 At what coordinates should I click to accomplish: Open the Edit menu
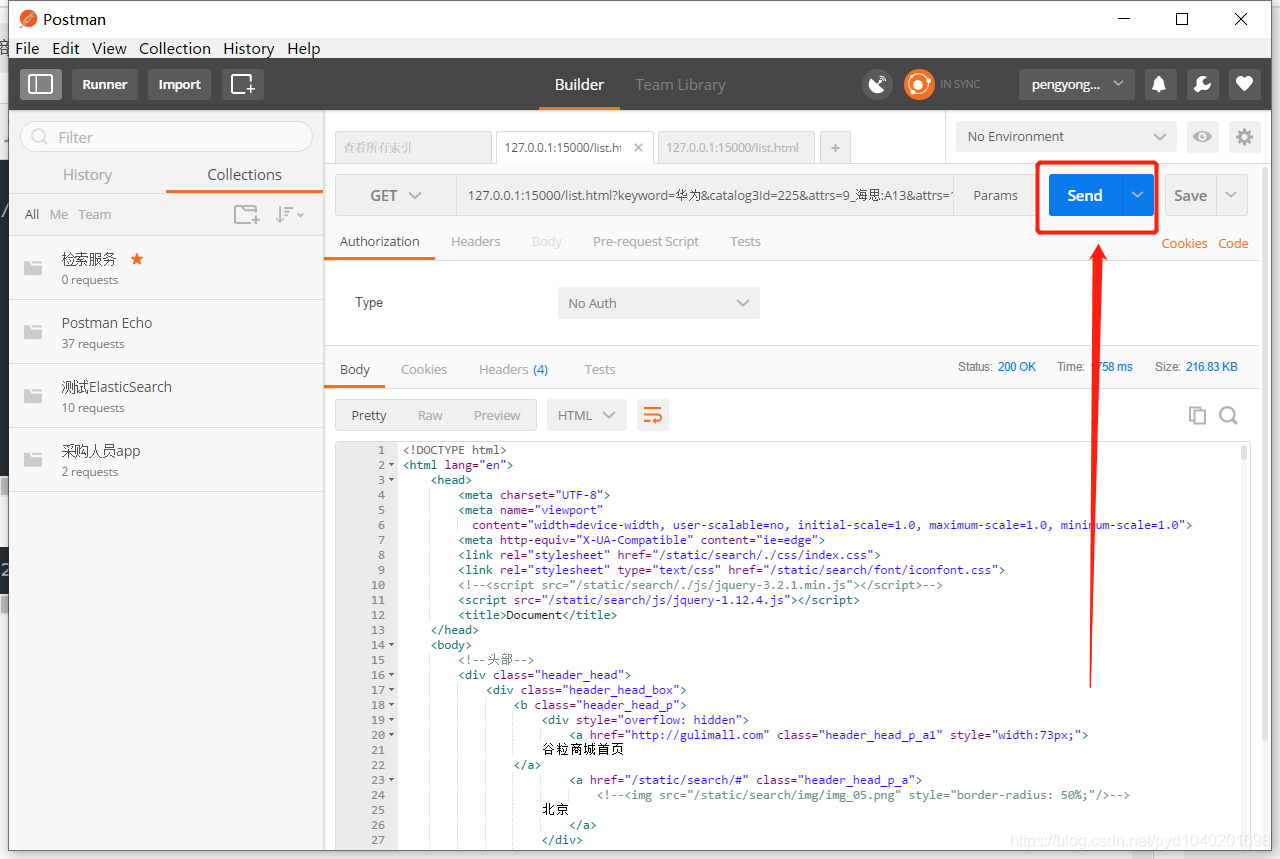tap(66, 48)
